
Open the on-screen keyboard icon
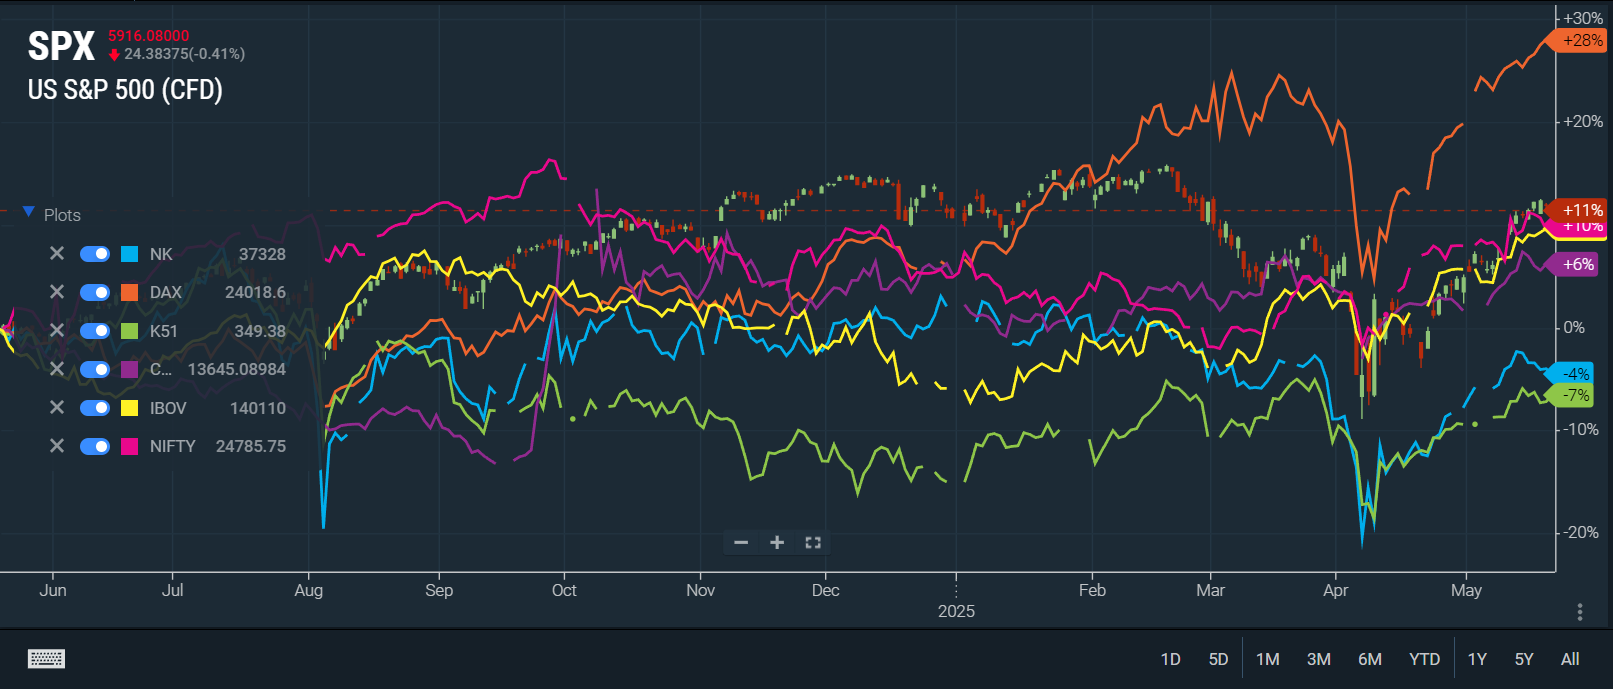pos(47,658)
